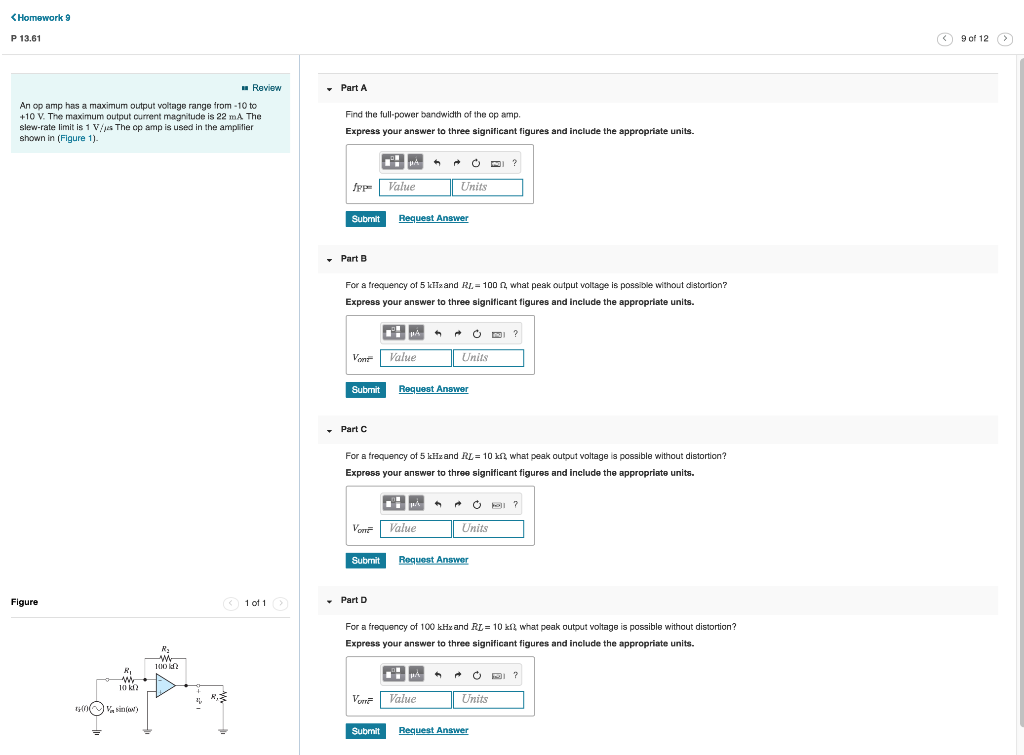Open equation templates in Part A toolbar

pyautogui.click(x=393, y=162)
